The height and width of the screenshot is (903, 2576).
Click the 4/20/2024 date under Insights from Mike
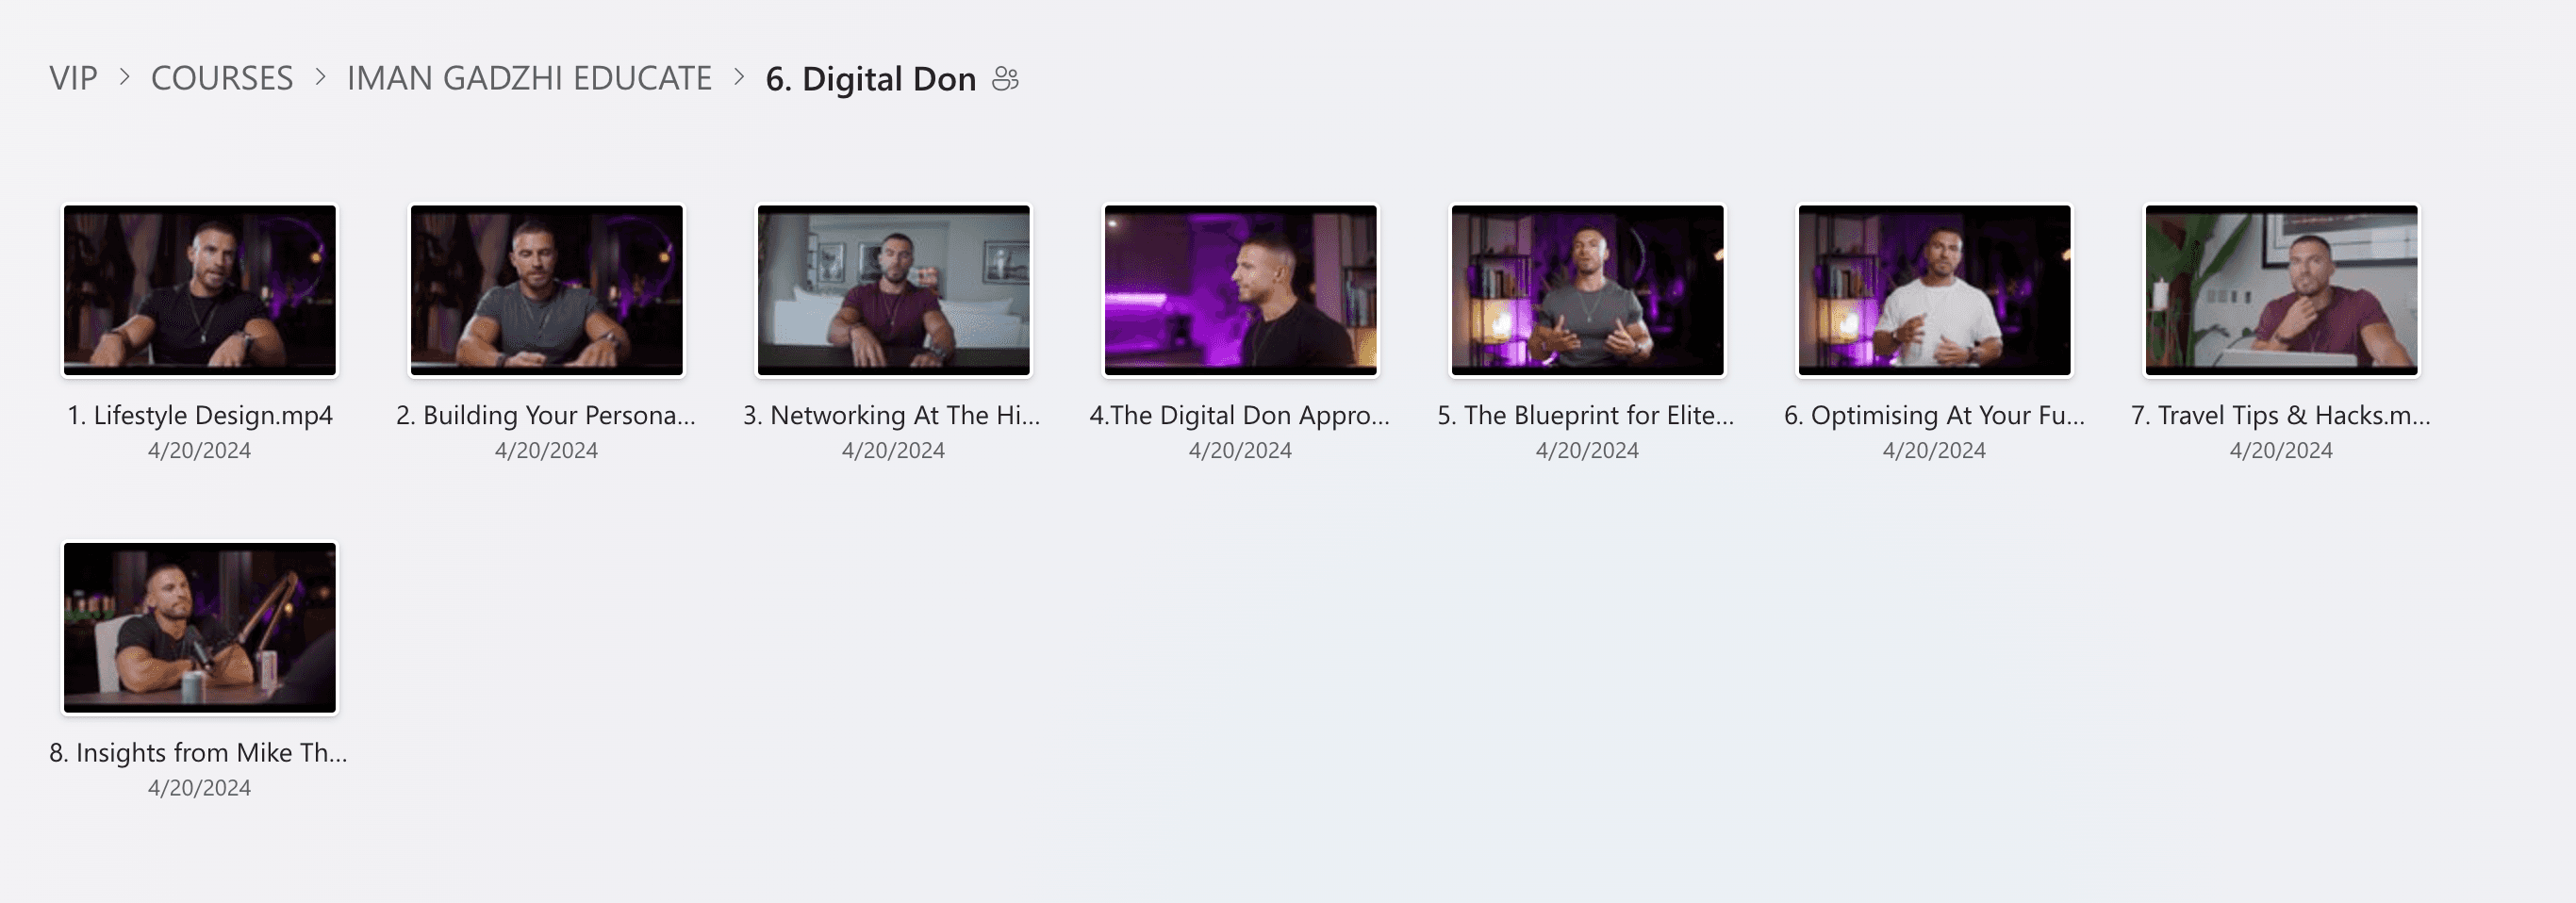tap(199, 787)
